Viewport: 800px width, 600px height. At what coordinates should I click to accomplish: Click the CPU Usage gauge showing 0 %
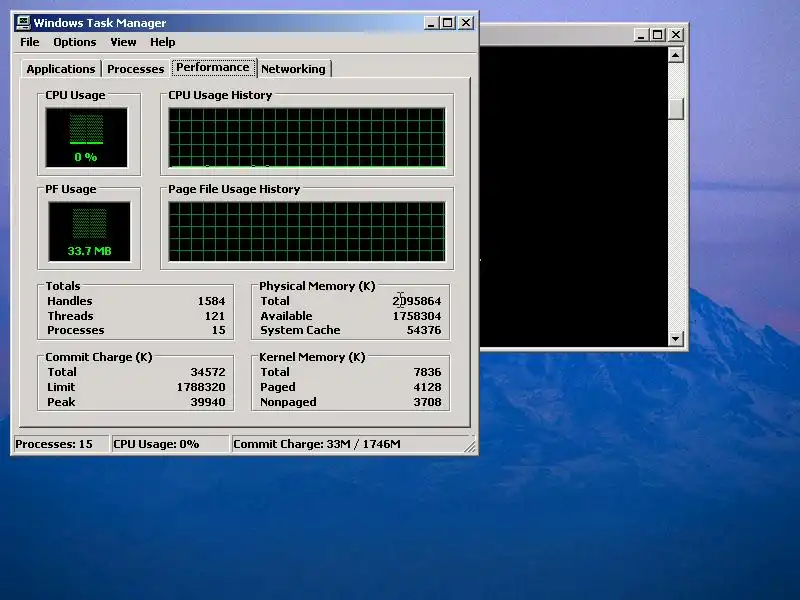[86, 137]
